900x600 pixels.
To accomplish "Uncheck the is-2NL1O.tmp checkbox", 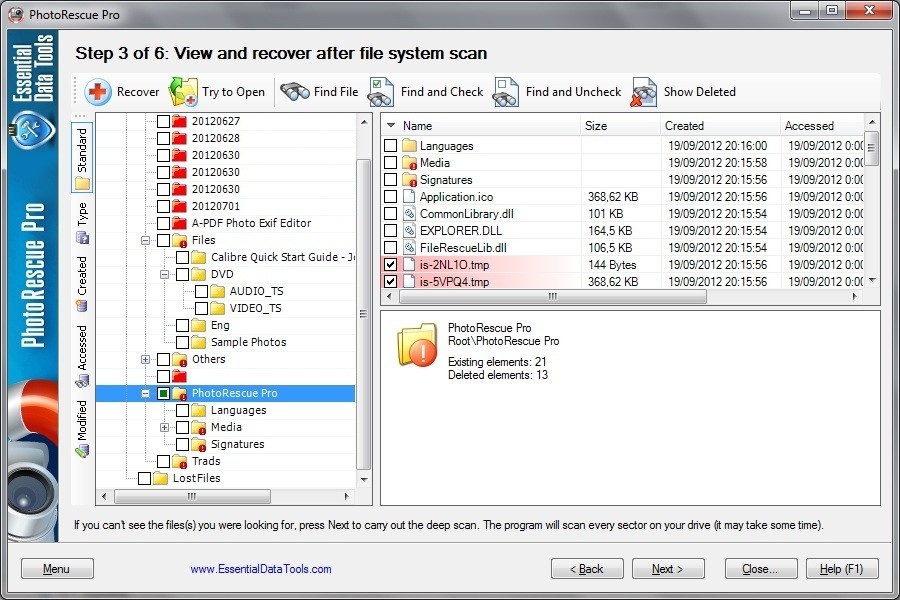I will tap(390, 264).
